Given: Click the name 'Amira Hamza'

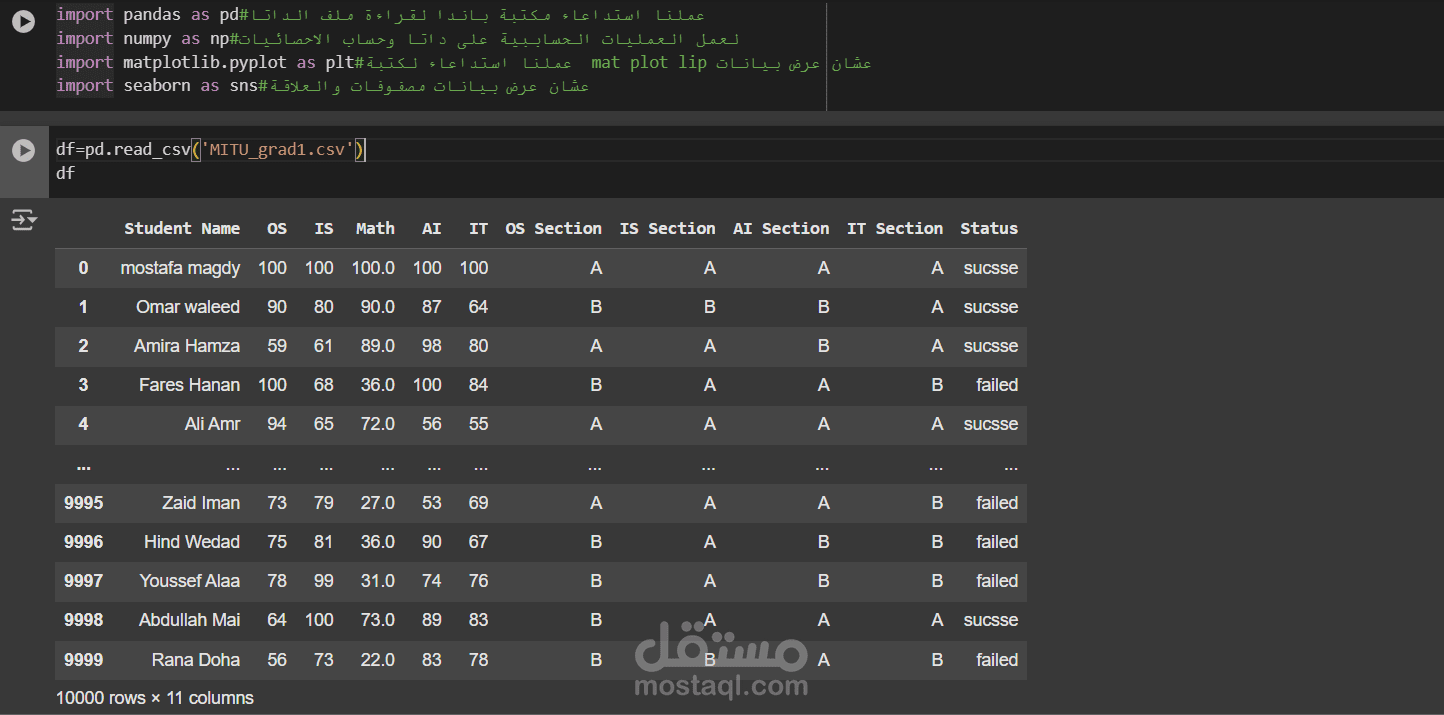Looking at the screenshot, I should click(187, 346).
